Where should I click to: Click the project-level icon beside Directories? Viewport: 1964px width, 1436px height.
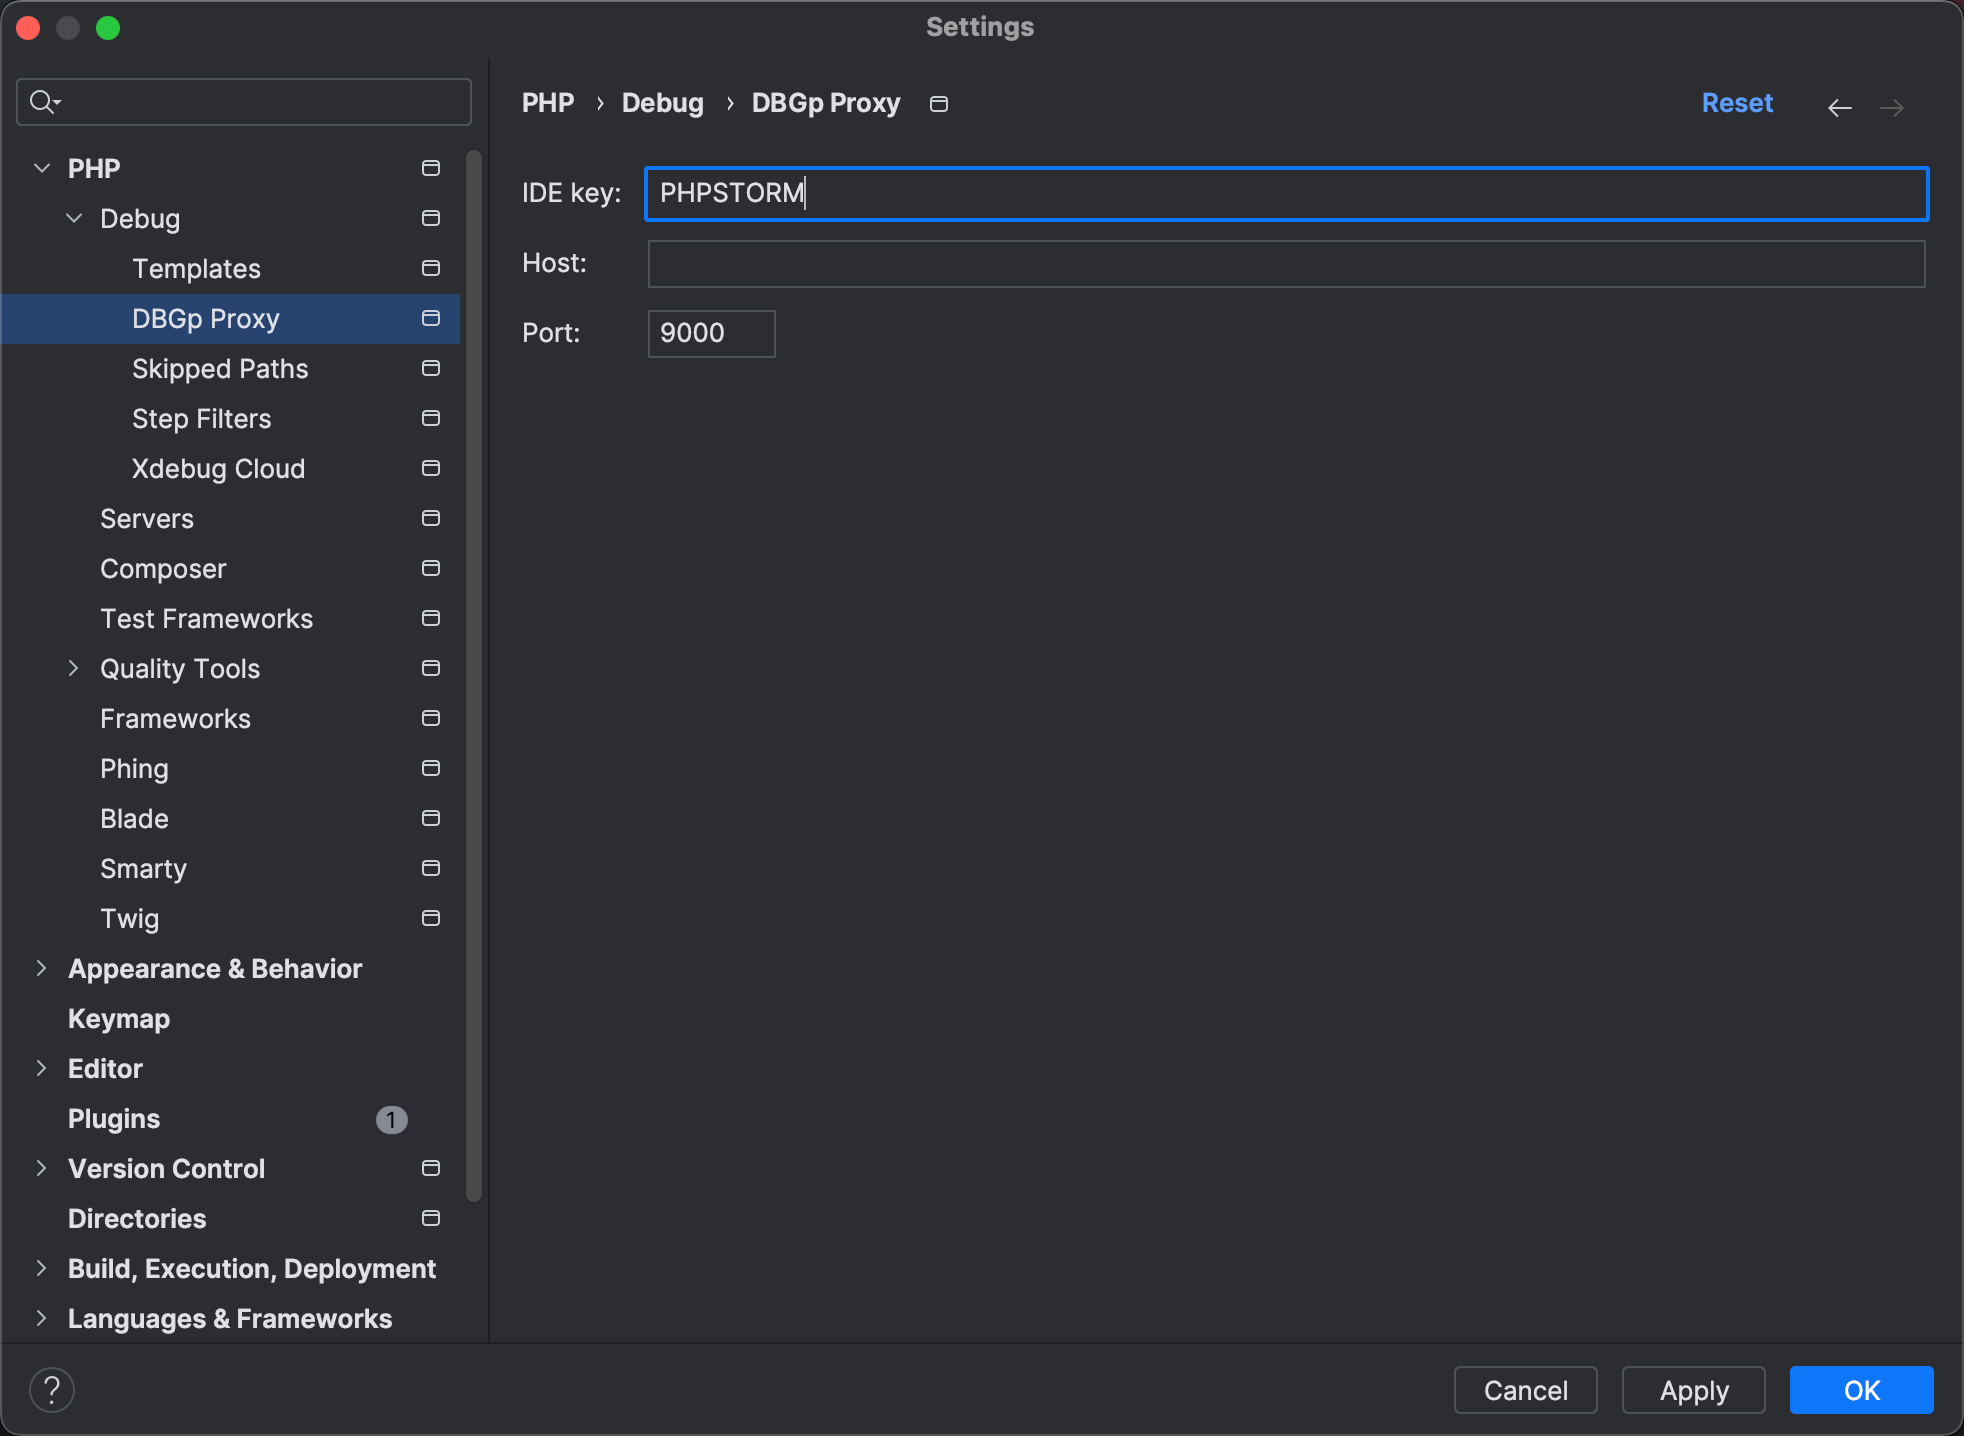(x=431, y=1218)
